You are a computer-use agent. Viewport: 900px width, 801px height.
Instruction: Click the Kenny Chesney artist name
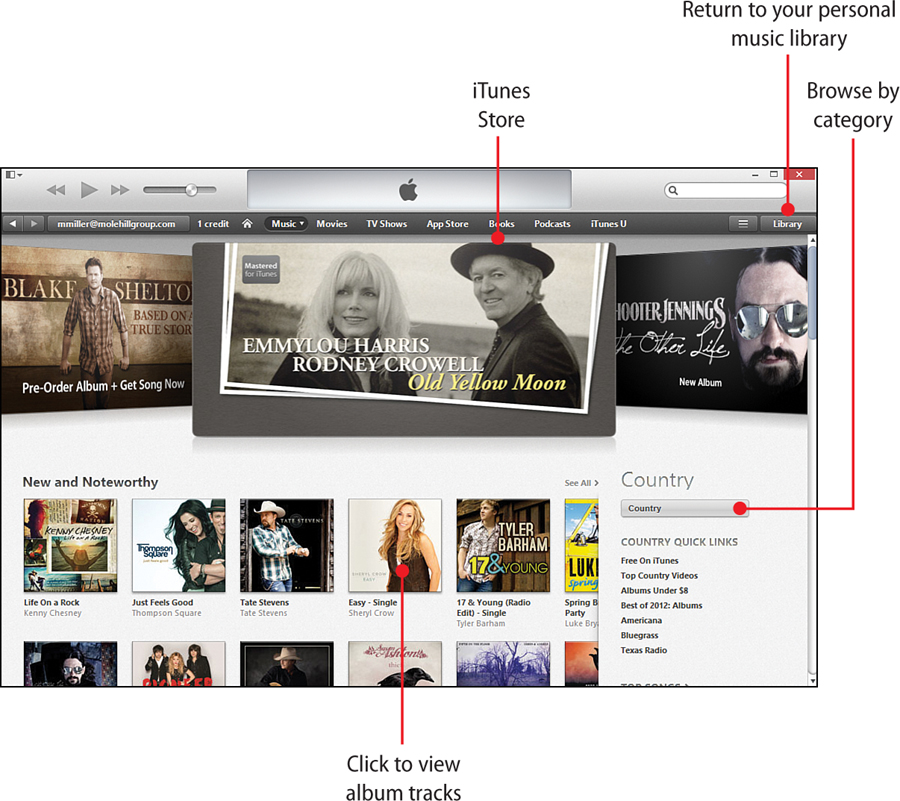[x=53, y=613]
